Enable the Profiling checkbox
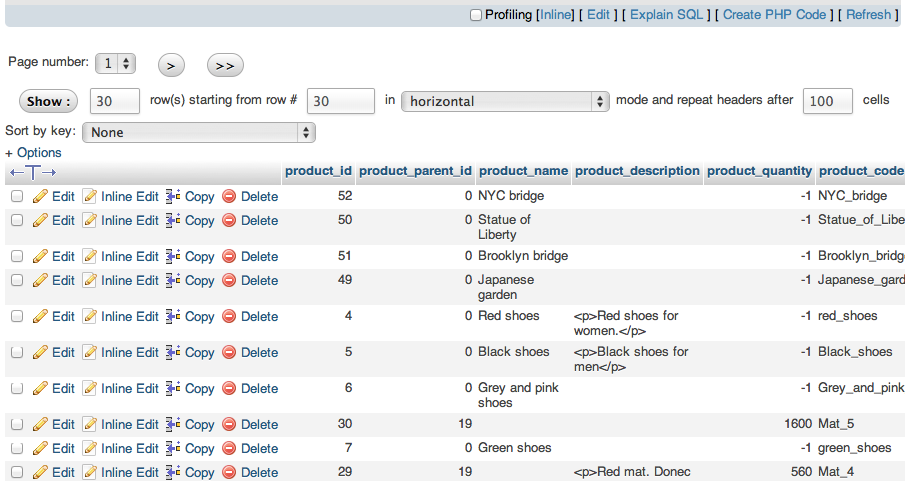The height and width of the screenshot is (481, 905). [476, 15]
